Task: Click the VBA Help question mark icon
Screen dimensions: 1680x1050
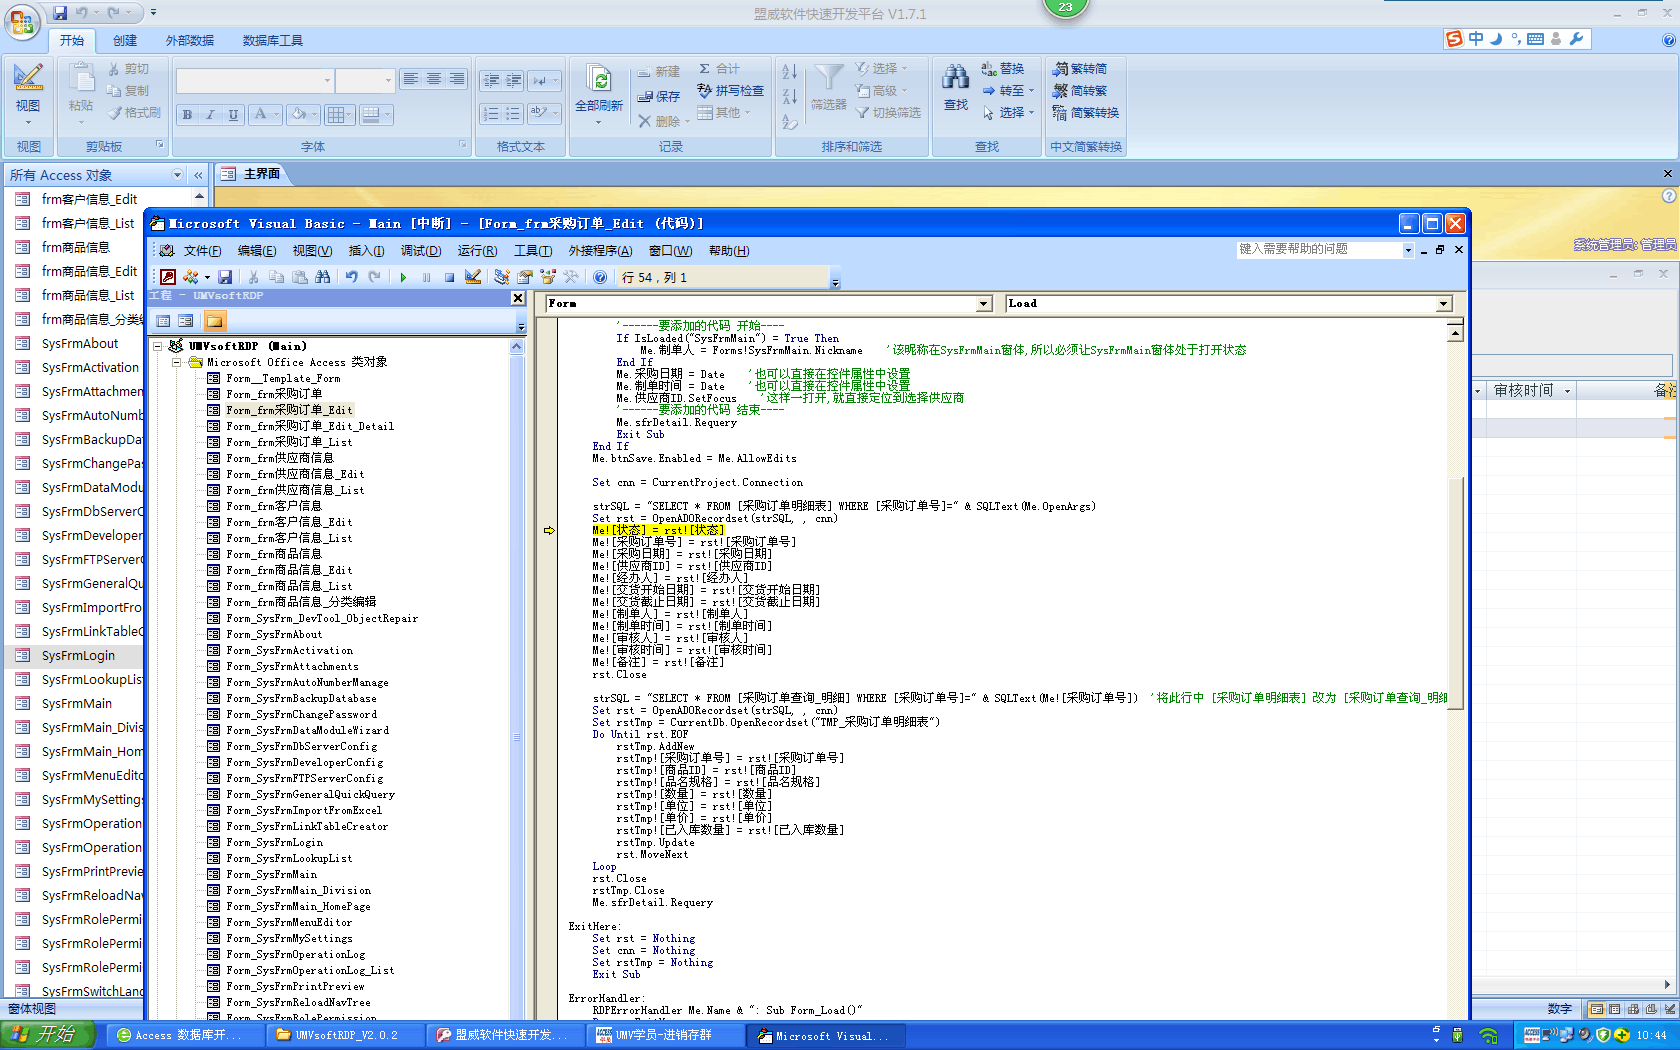Action: click(x=600, y=277)
